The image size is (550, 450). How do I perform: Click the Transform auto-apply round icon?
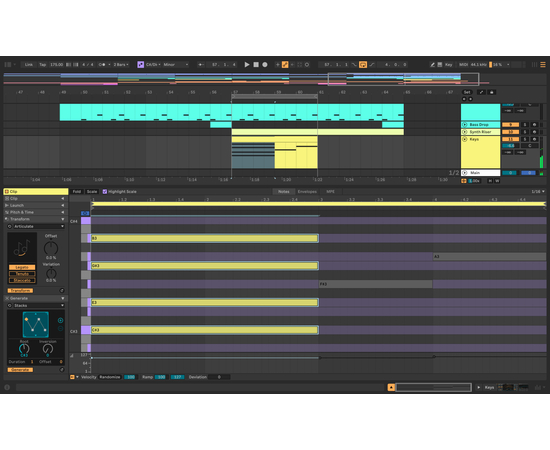pyautogui.click(x=62, y=290)
